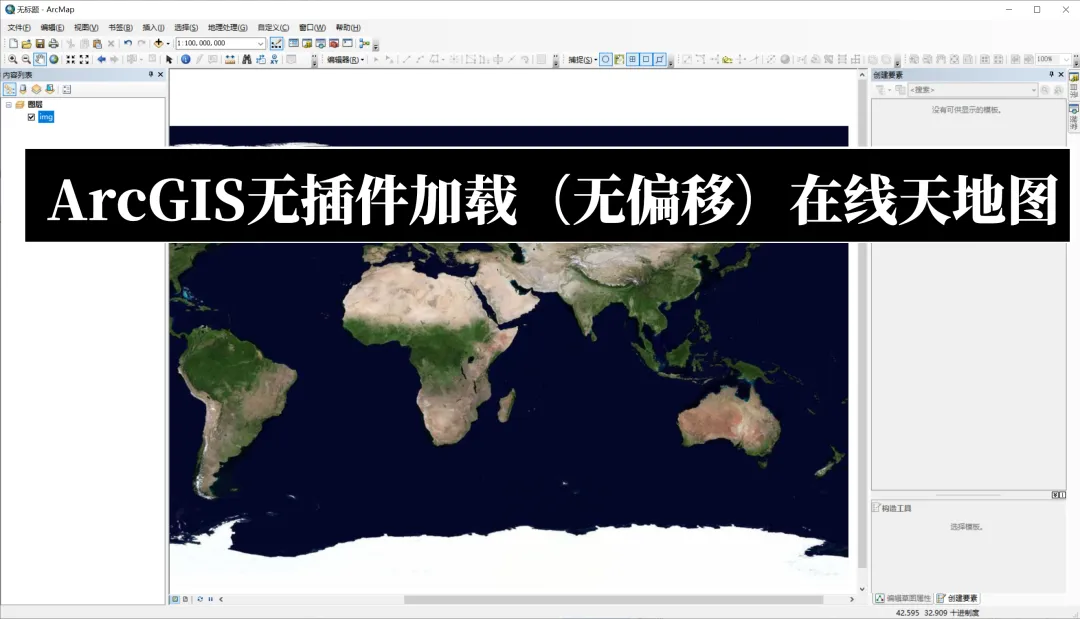Open the 编辑(E) menu

tap(52, 28)
